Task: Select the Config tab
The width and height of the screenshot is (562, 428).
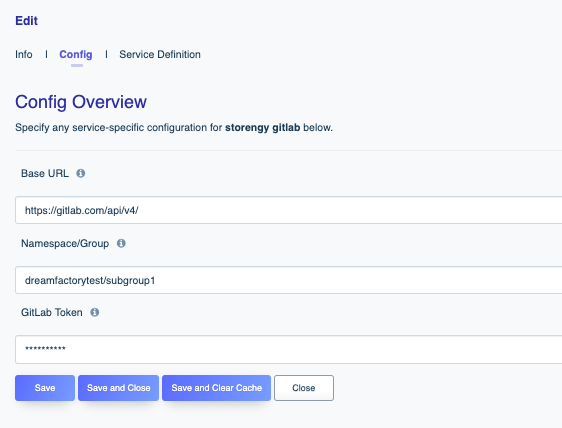Action: click(x=76, y=54)
